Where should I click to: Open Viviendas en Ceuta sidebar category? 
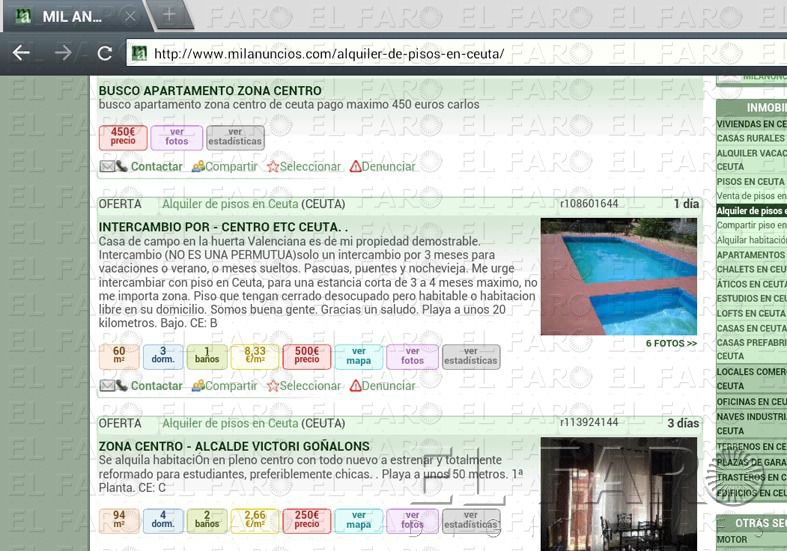tap(751, 124)
